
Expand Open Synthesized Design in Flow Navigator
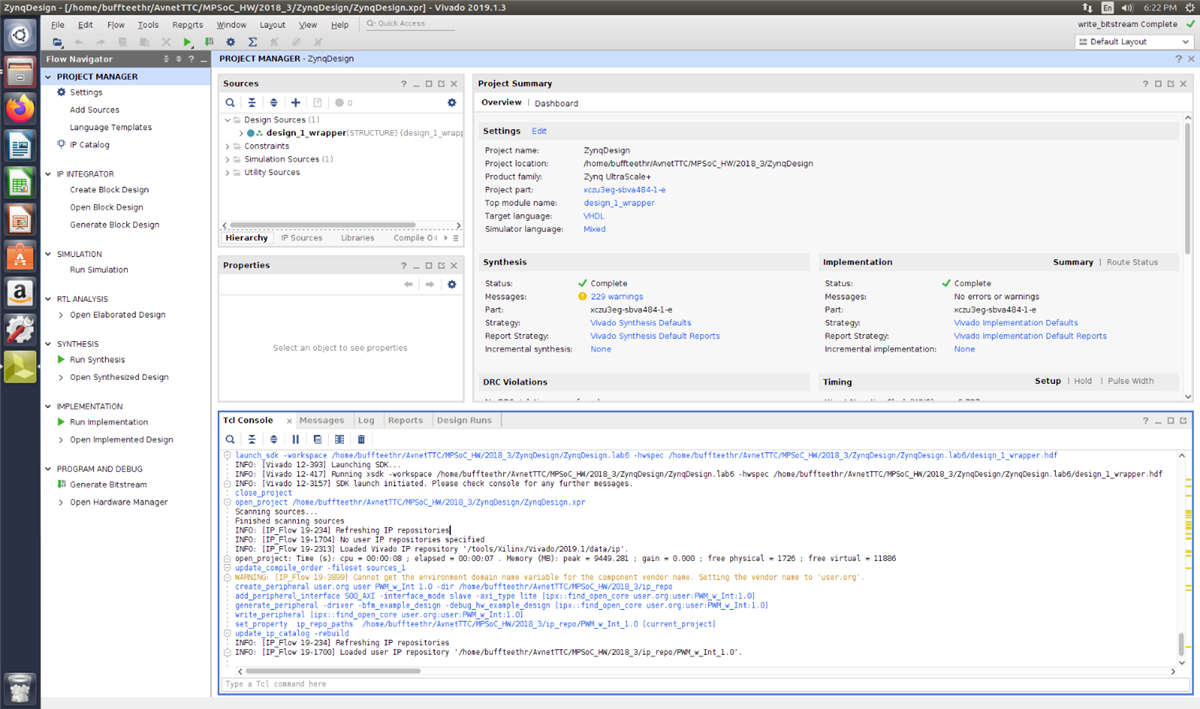tap(60, 378)
